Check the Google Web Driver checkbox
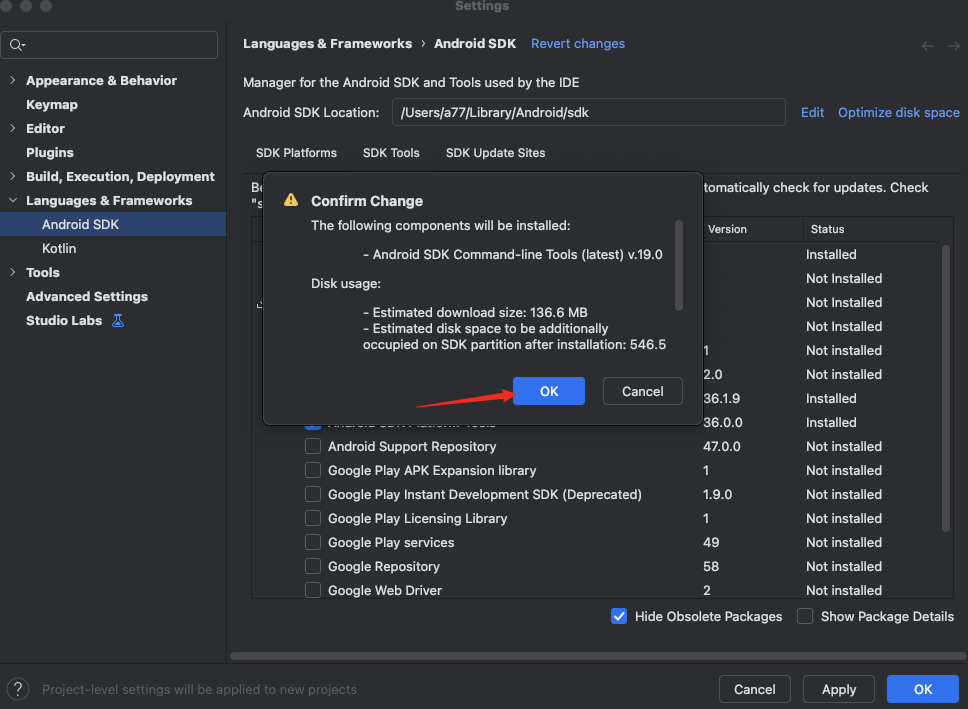Screen dimensions: 968x709 click(313, 590)
